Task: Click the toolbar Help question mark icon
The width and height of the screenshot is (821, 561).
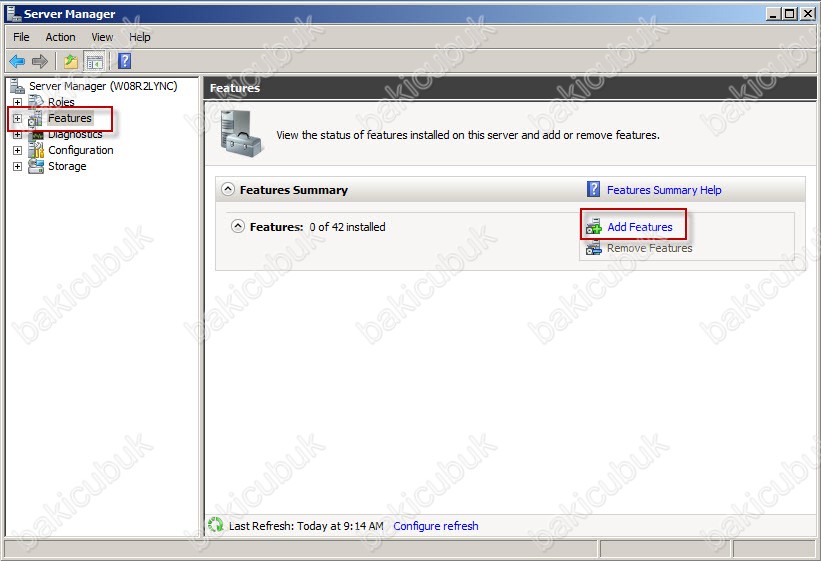Action: click(x=125, y=61)
